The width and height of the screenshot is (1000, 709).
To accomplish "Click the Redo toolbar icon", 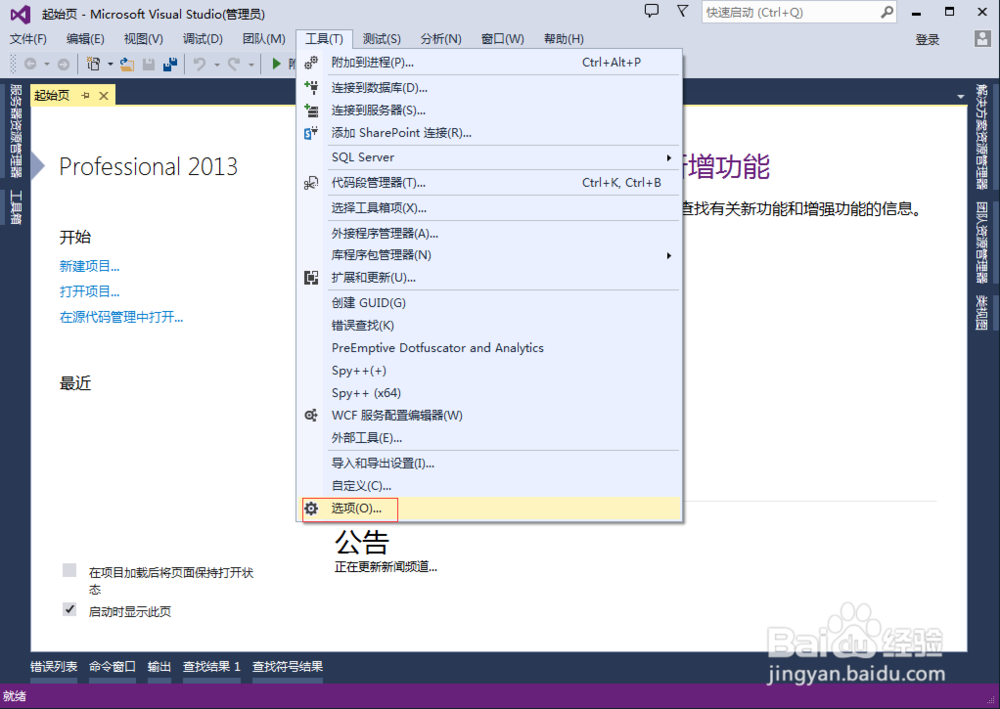I will click(x=234, y=64).
